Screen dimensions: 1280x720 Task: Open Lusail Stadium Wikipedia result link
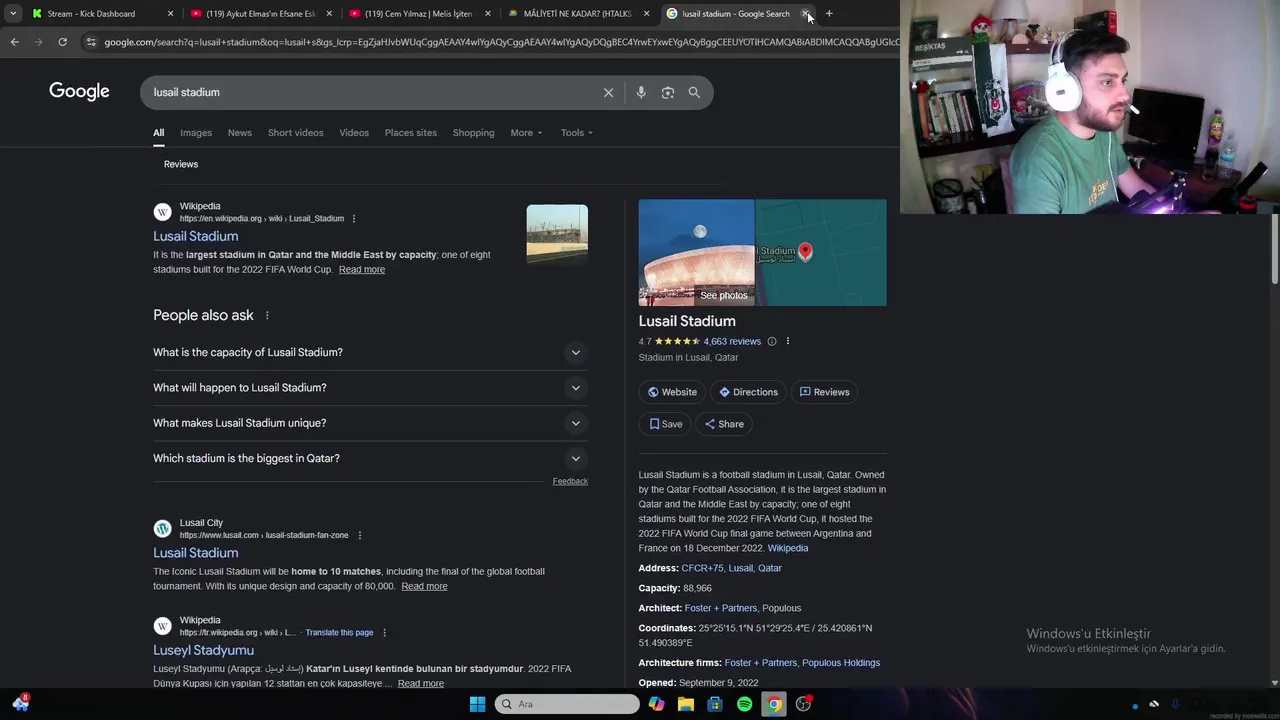tap(195, 236)
